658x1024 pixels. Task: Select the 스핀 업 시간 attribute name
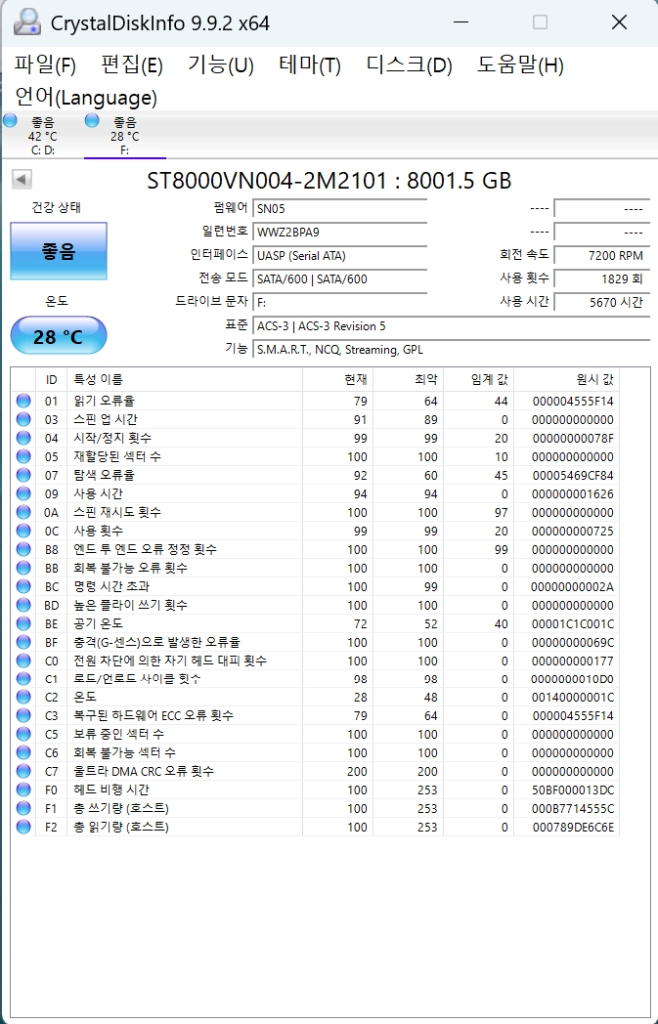pos(105,419)
